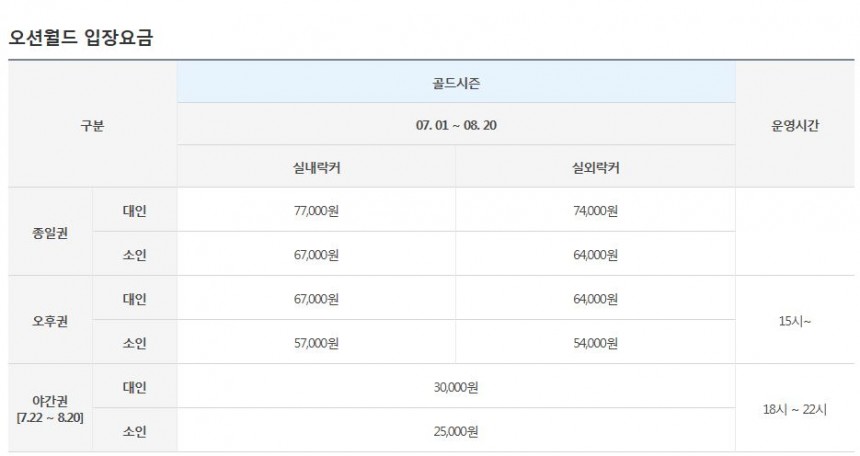Select the 골드시즌 header cell
The width and height of the screenshot is (860, 456).
(456, 83)
